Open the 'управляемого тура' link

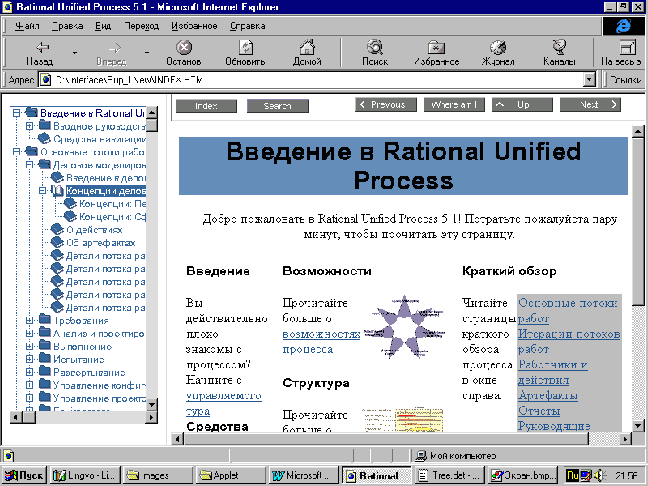(224, 403)
